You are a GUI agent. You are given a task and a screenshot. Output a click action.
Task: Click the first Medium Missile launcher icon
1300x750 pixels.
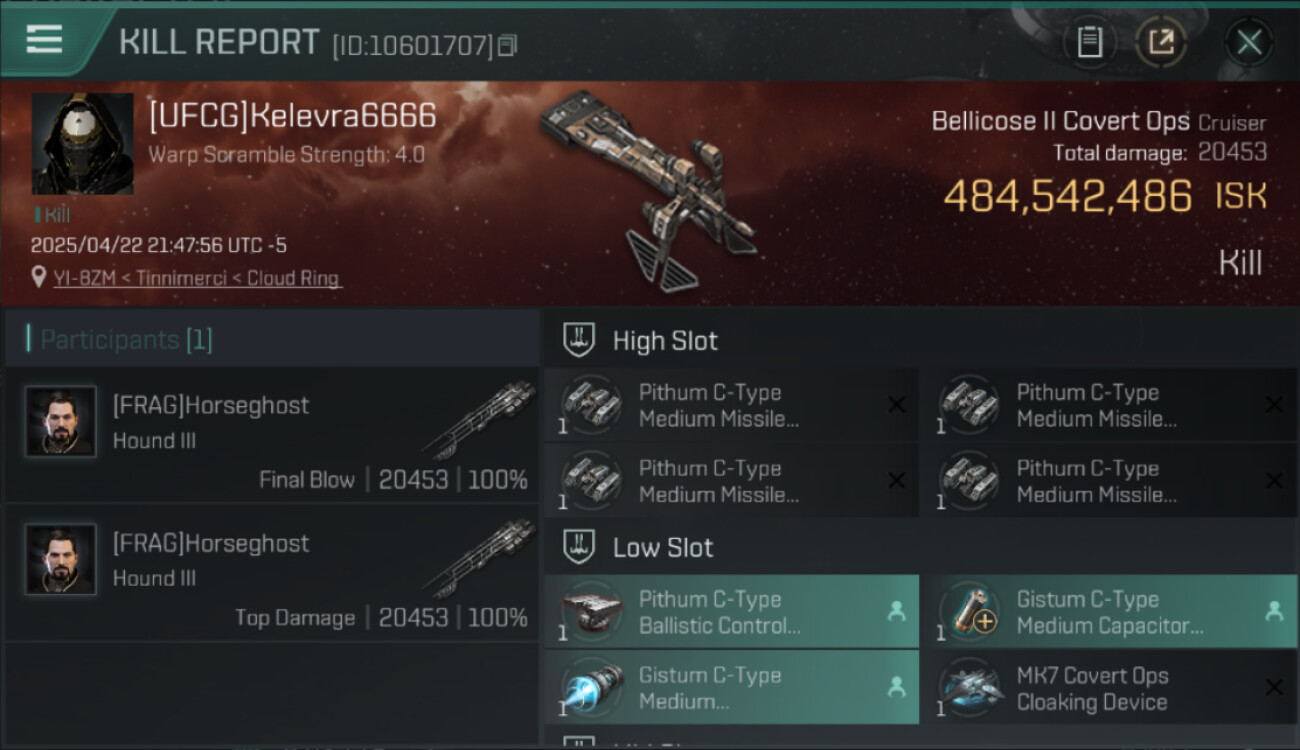coord(593,405)
